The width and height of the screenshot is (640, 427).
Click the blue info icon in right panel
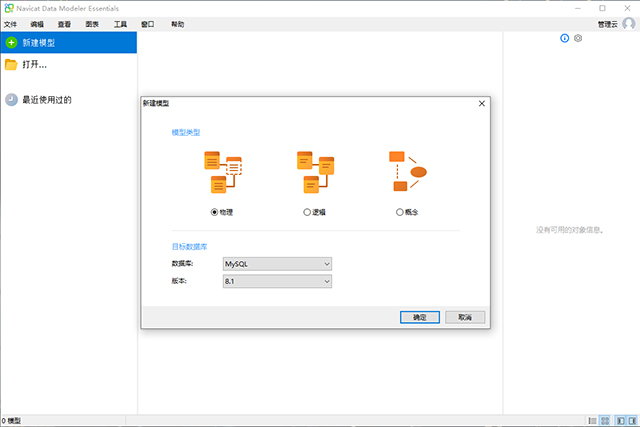click(x=565, y=38)
